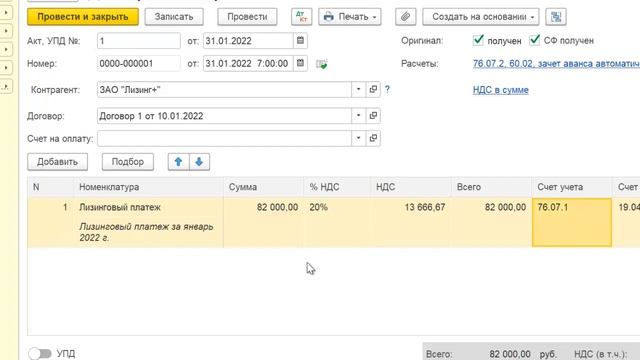The image size is (640, 360).
Task: Open the Договор record with open icon
Action: coord(373,116)
